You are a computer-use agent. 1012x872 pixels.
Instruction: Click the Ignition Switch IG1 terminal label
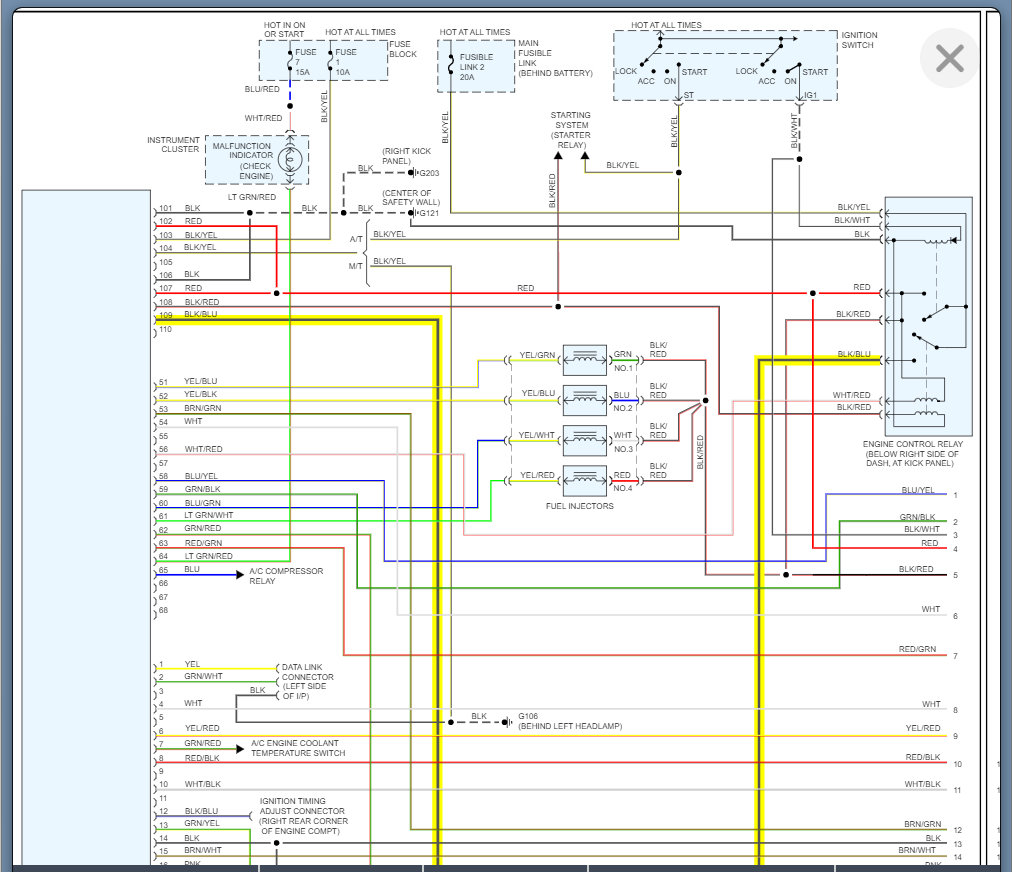click(812, 96)
